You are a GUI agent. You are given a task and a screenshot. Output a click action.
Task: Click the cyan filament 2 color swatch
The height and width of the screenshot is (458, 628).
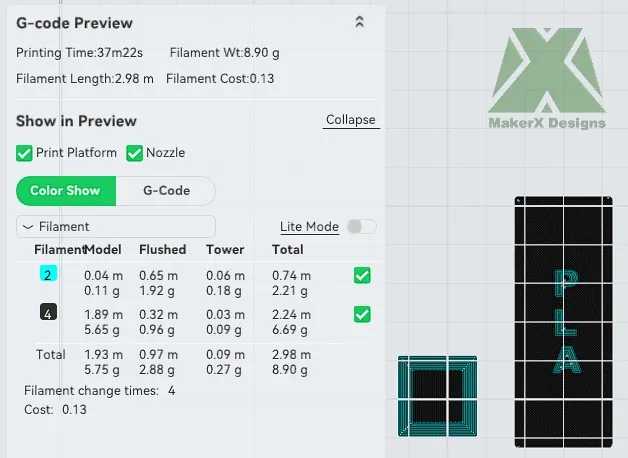[x=48, y=274]
